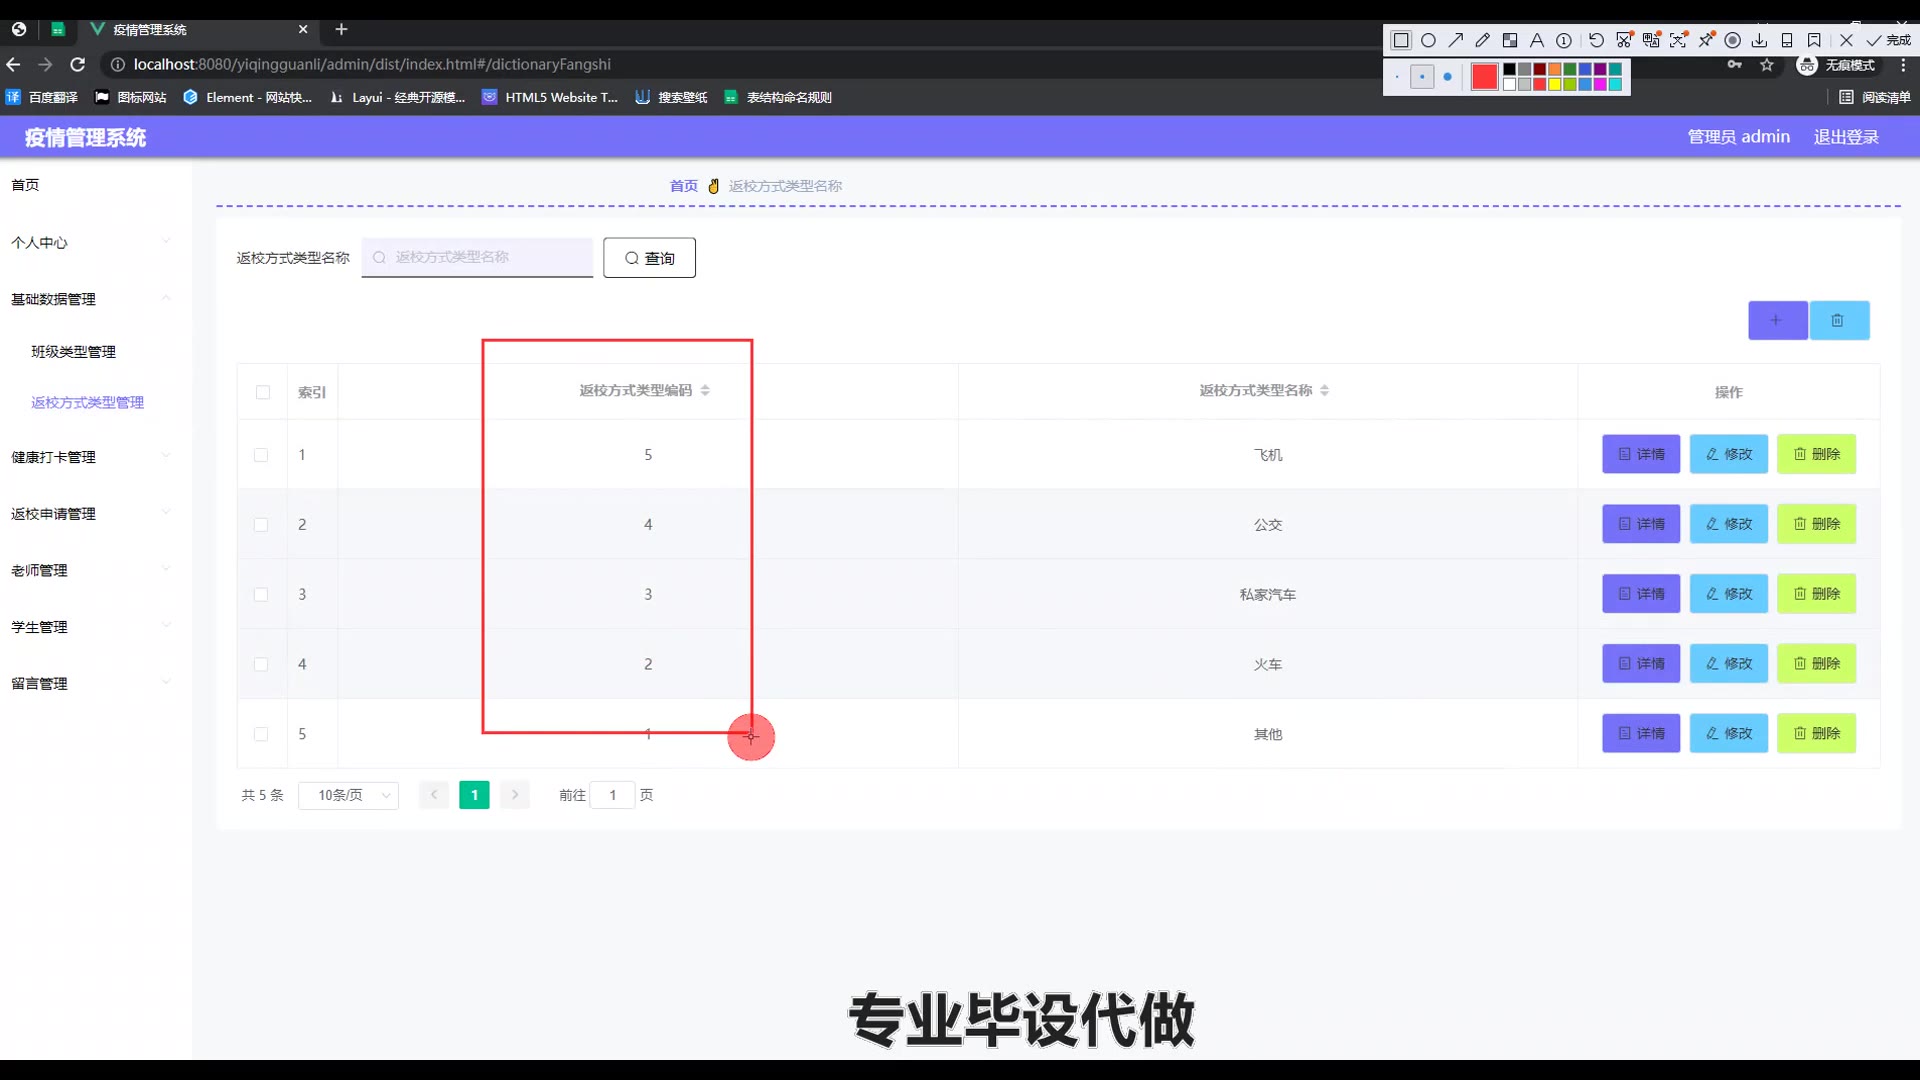Click the 查询 search button

click(649, 258)
